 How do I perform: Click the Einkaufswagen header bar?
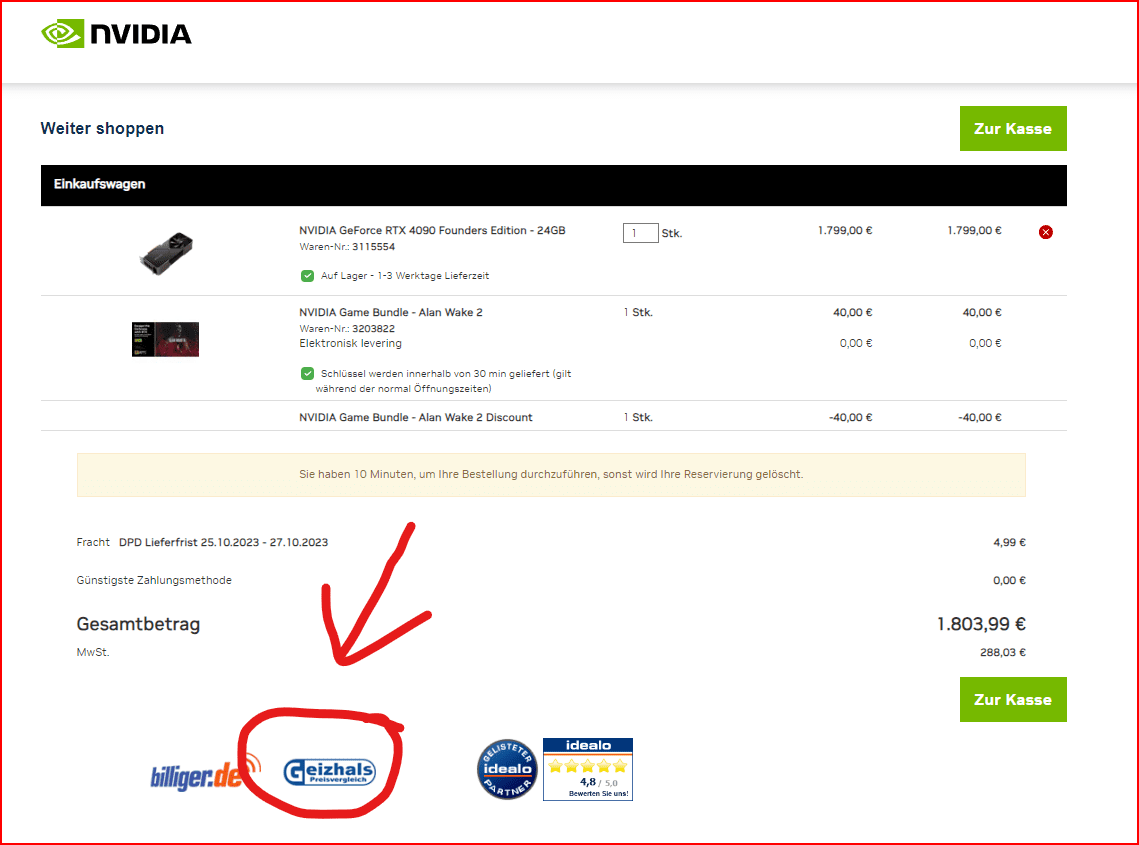(x=554, y=185)
